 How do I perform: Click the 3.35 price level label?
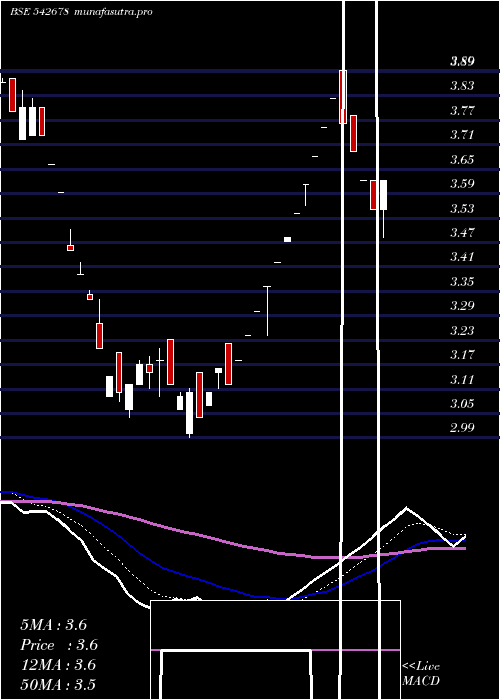[x=462, y=282]
